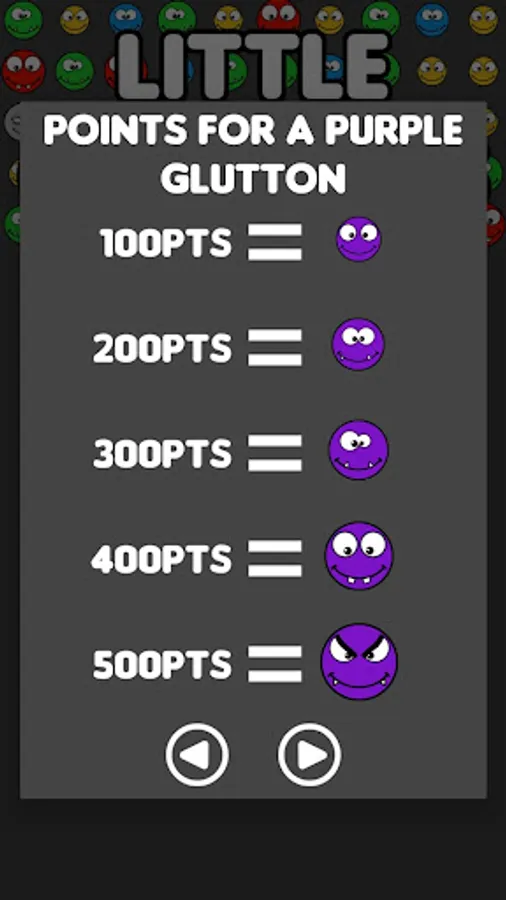Click the 500PTS label

click(162, 665)
